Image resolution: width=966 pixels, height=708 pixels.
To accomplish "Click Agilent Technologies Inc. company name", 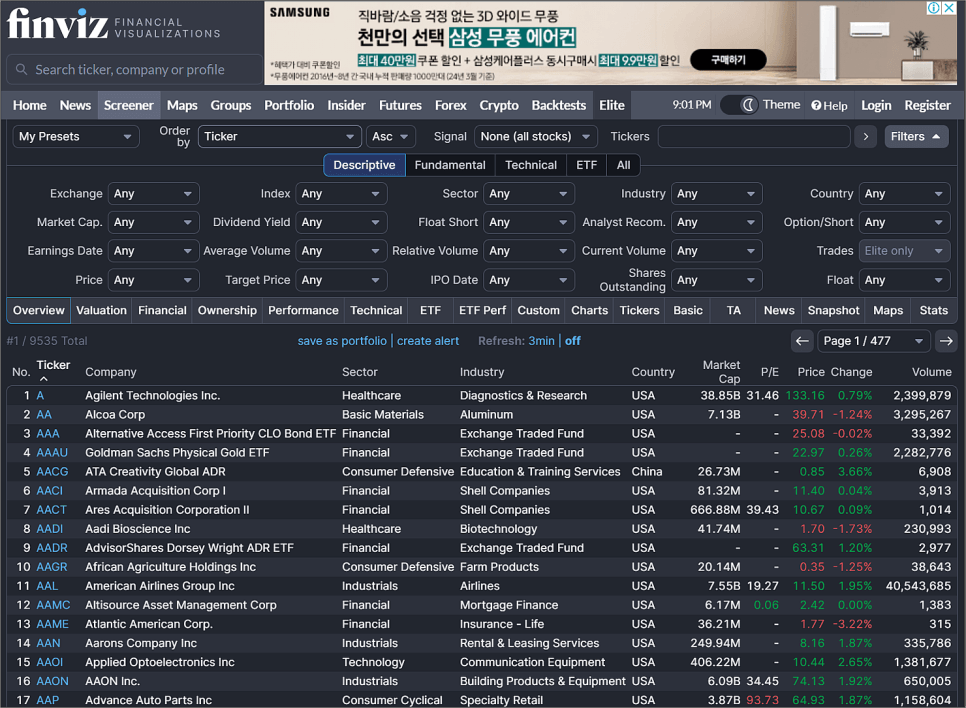I will tap(153, 396).
